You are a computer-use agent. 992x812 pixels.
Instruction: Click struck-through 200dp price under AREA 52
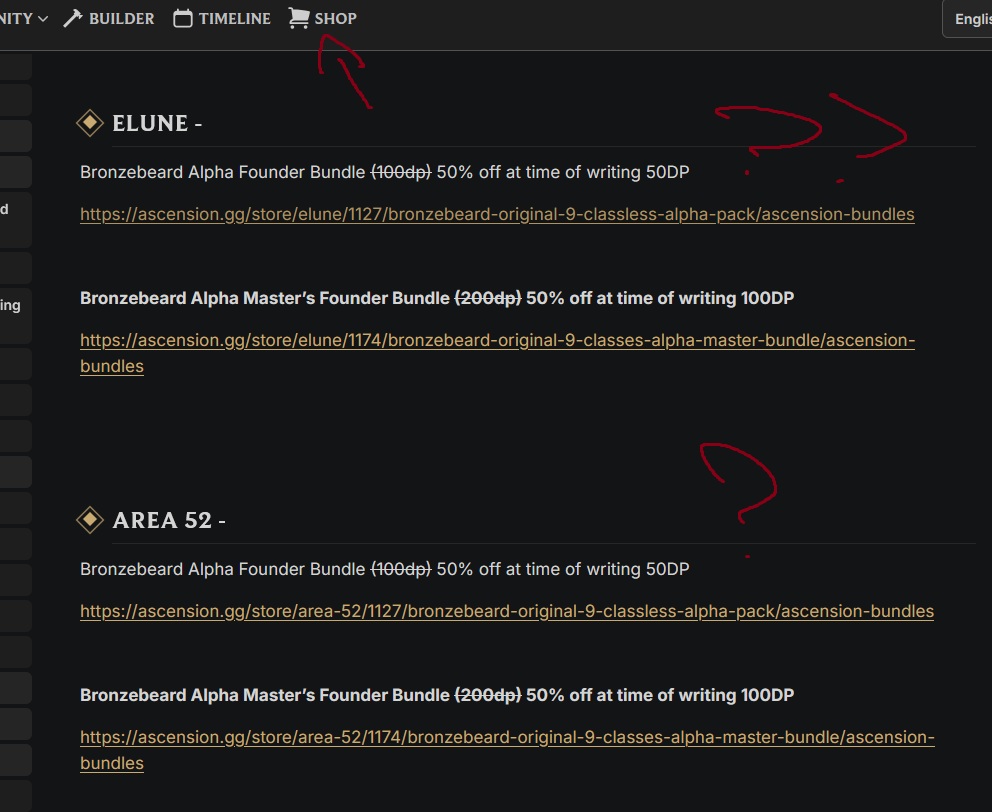click(488, 695)
